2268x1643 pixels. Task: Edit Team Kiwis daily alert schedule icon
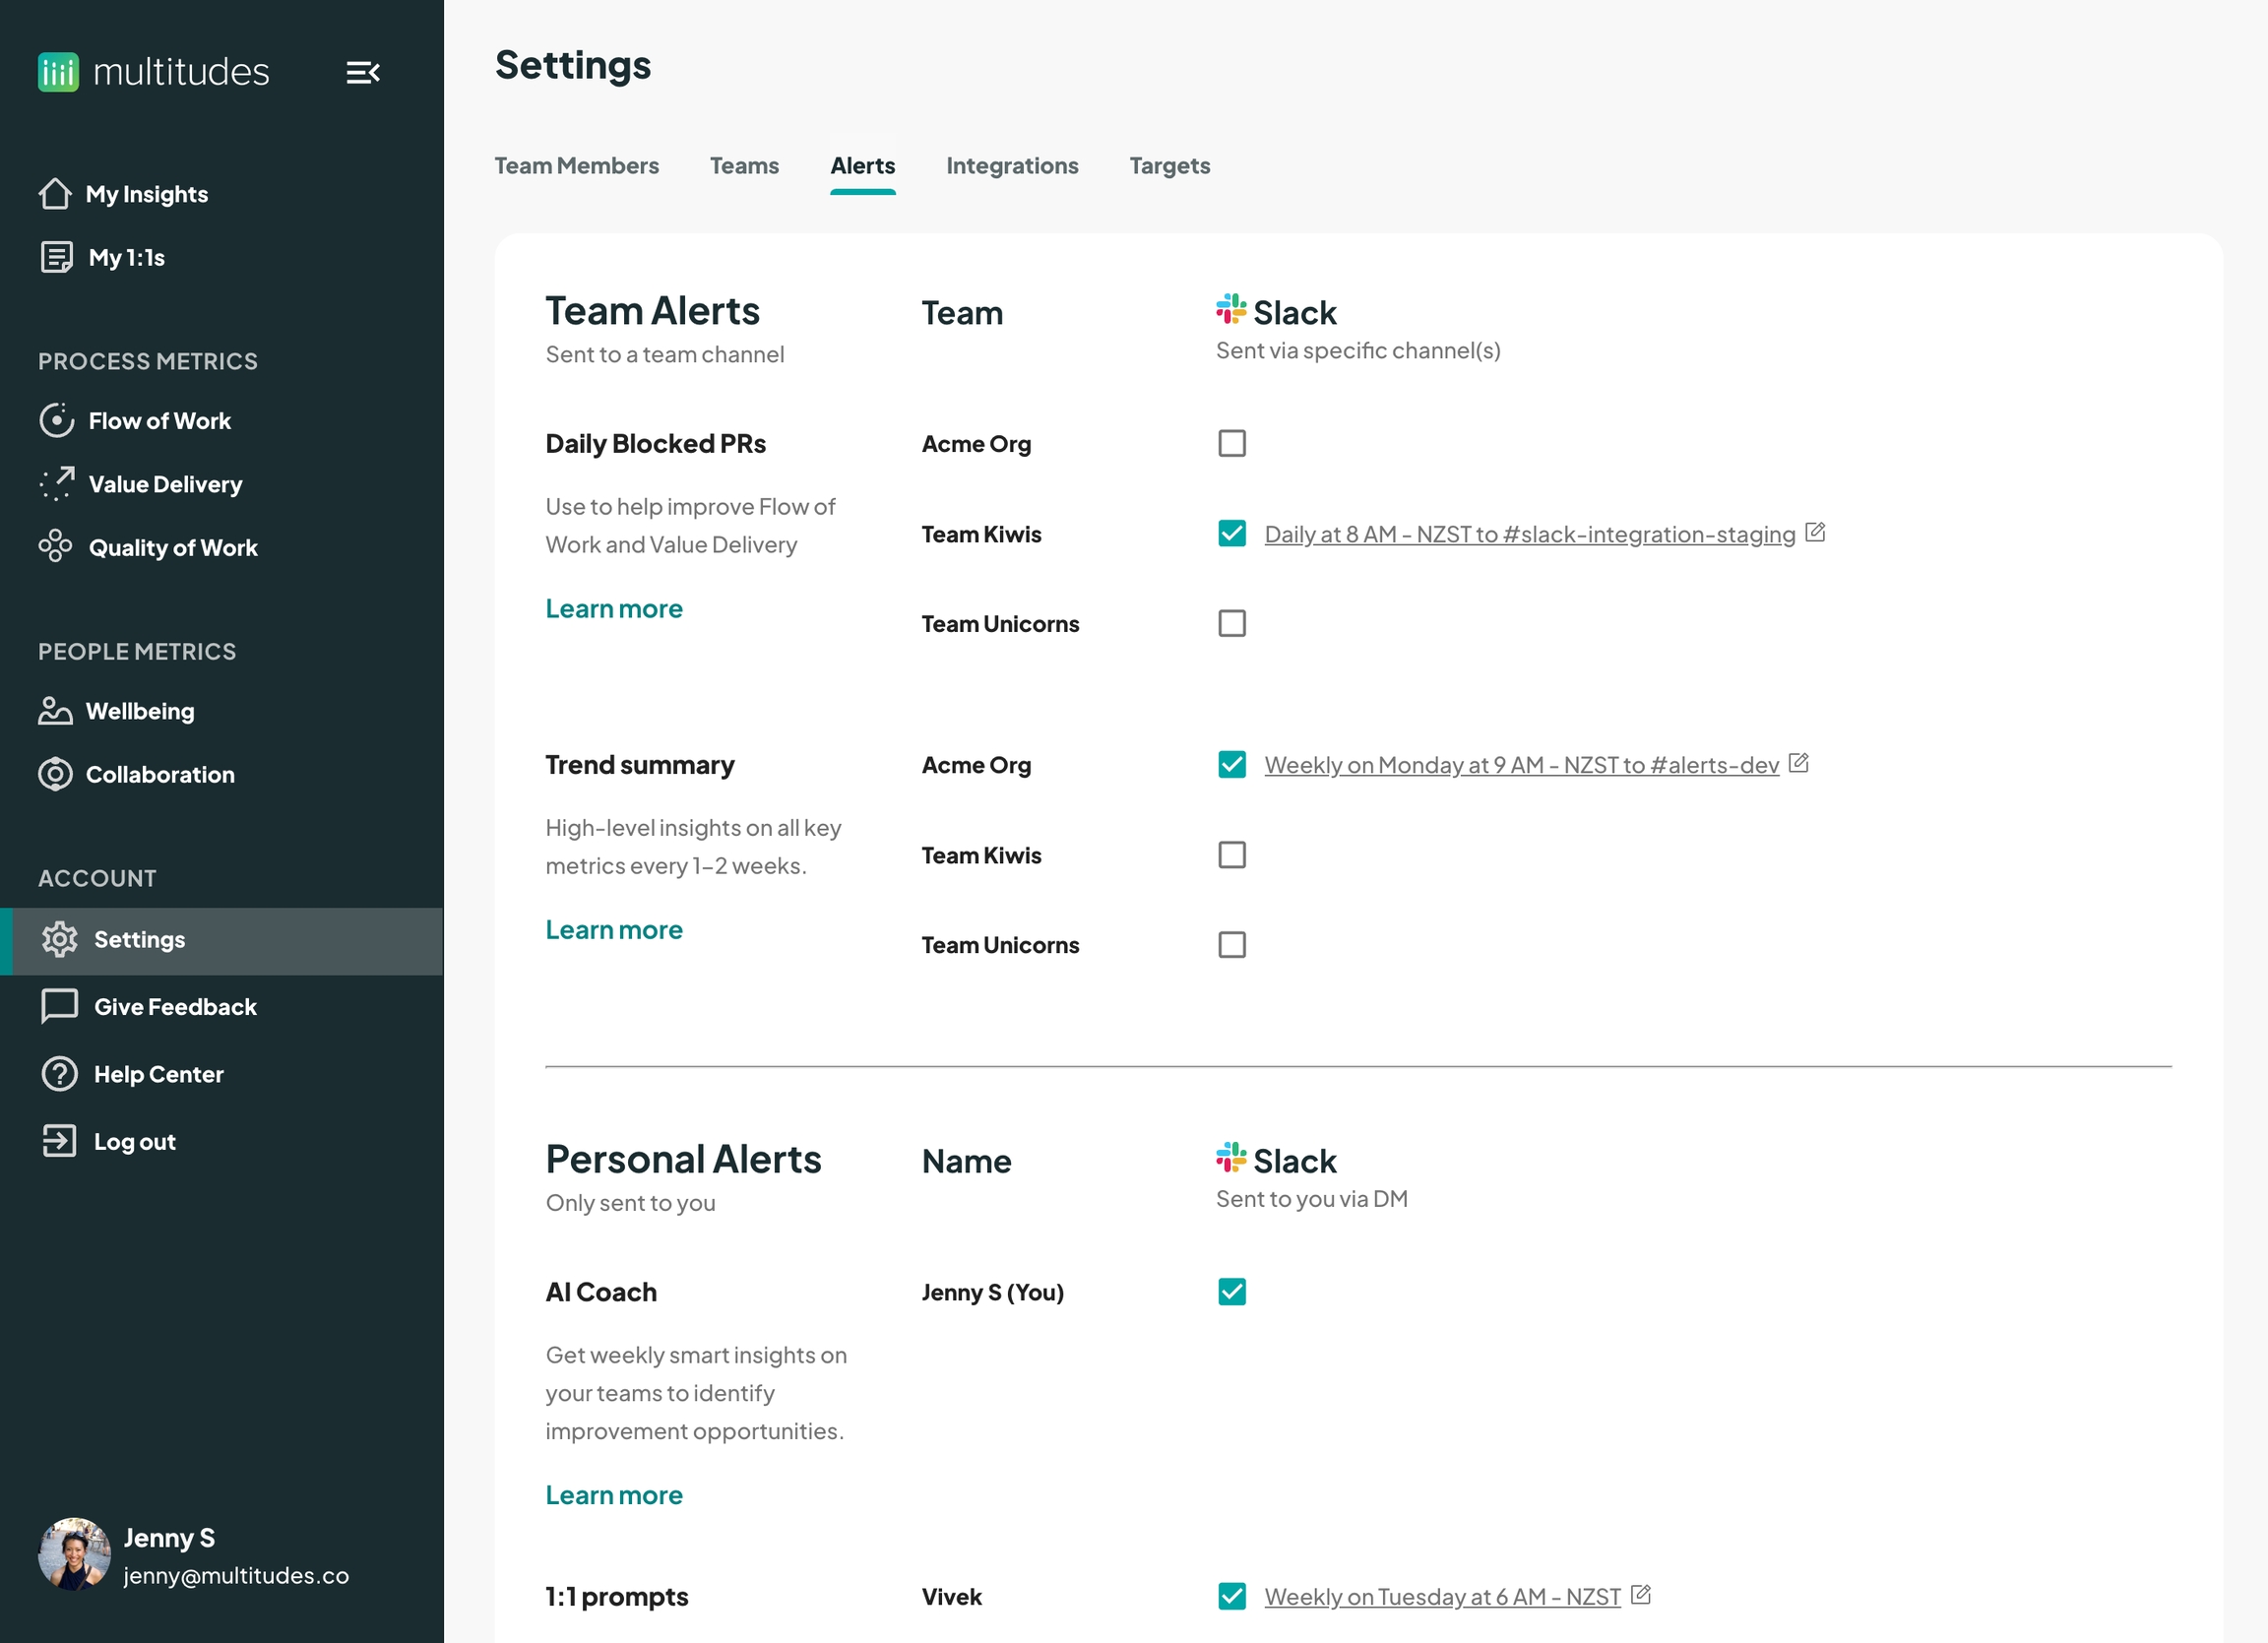coord(1815,533)
